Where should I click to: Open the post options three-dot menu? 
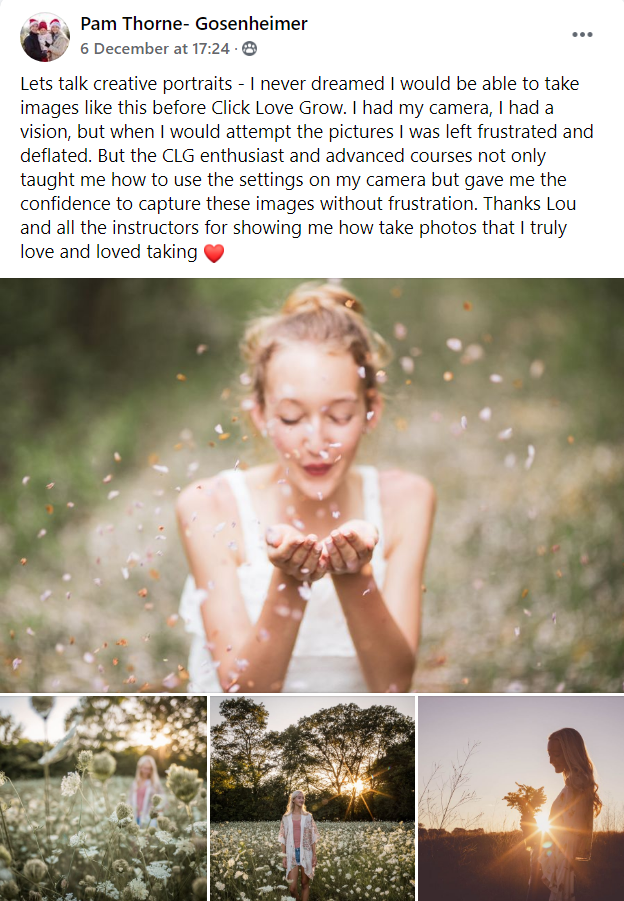click(x=582, y=34)
